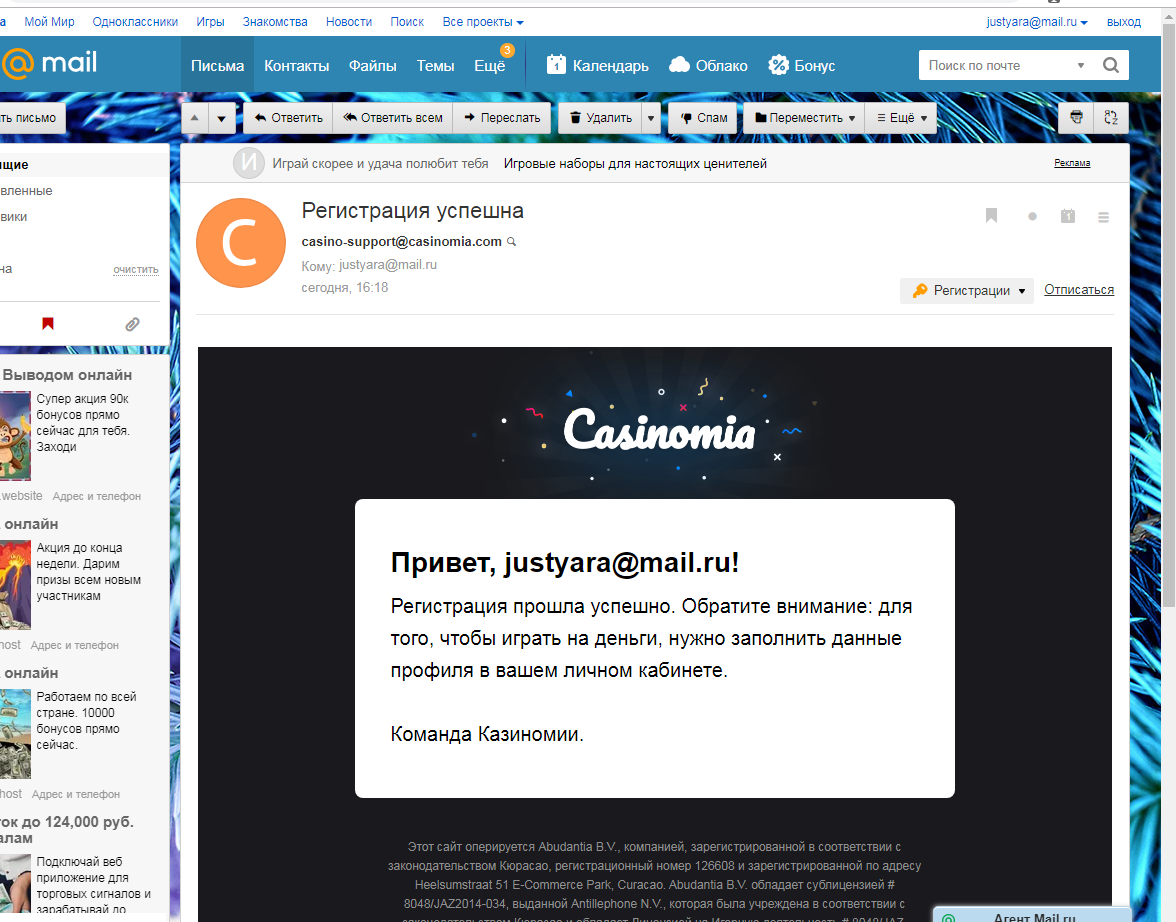Click the Ответить button
1176x922 pixels.
tap(288, 118)
